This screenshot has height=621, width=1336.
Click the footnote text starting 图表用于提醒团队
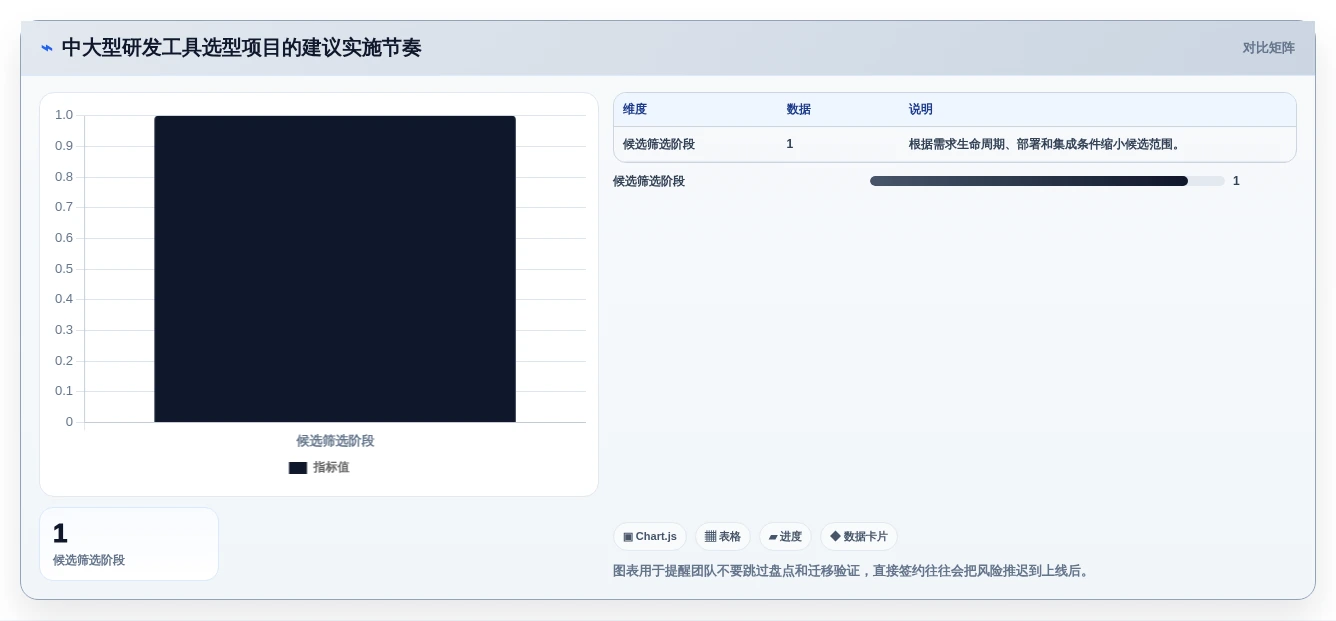pos(853,571)
